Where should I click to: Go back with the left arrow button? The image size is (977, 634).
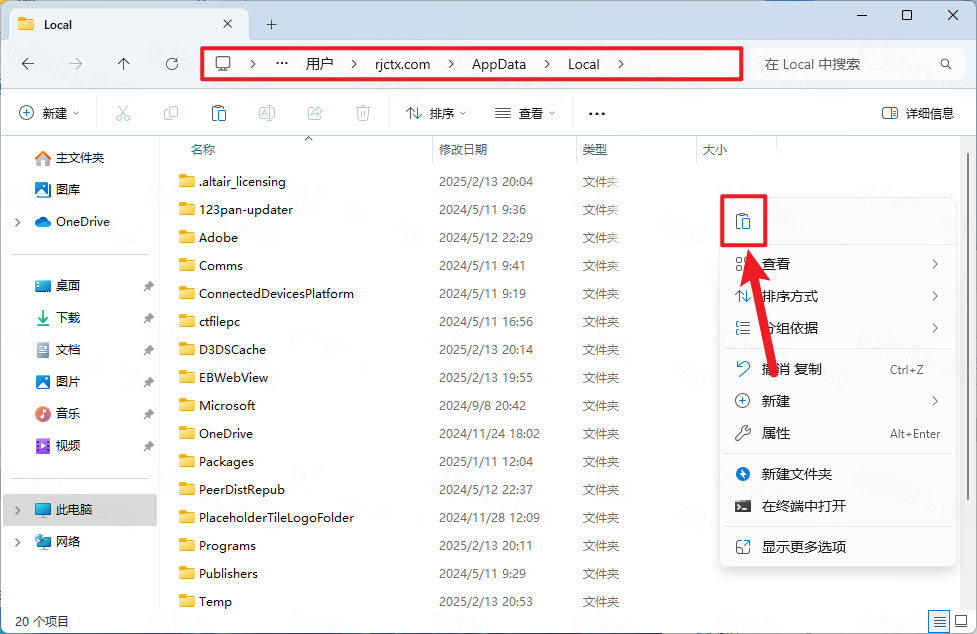pos(28,64)
